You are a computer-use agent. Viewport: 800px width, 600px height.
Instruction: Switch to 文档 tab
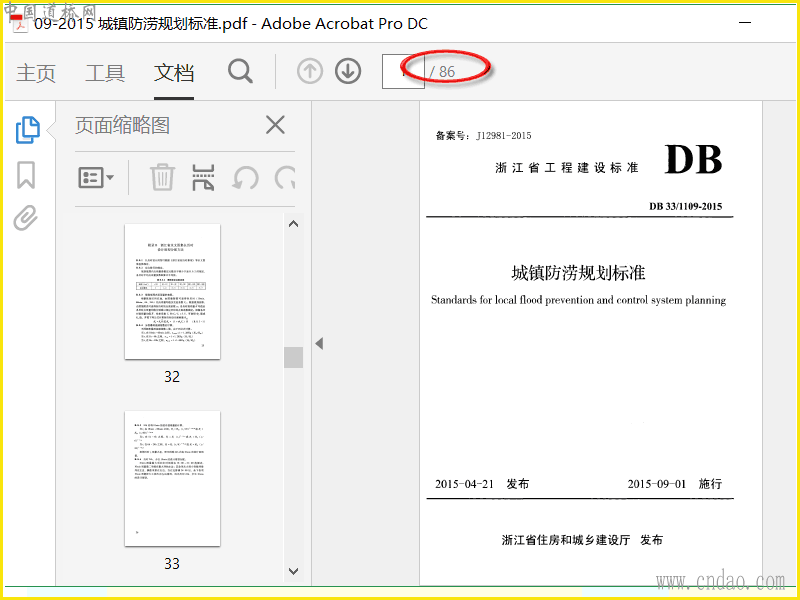[174, 73]
